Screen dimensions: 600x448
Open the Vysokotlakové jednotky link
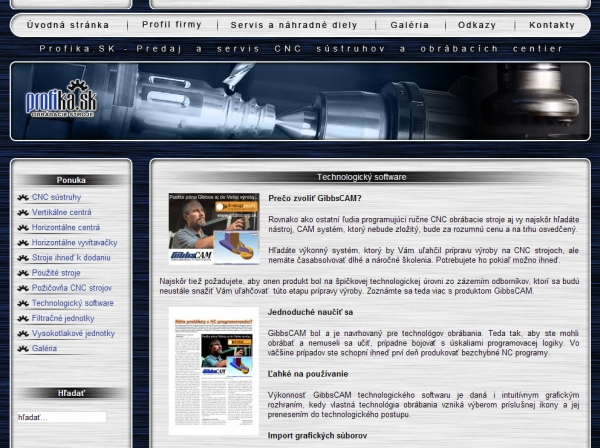pos(73,333)
